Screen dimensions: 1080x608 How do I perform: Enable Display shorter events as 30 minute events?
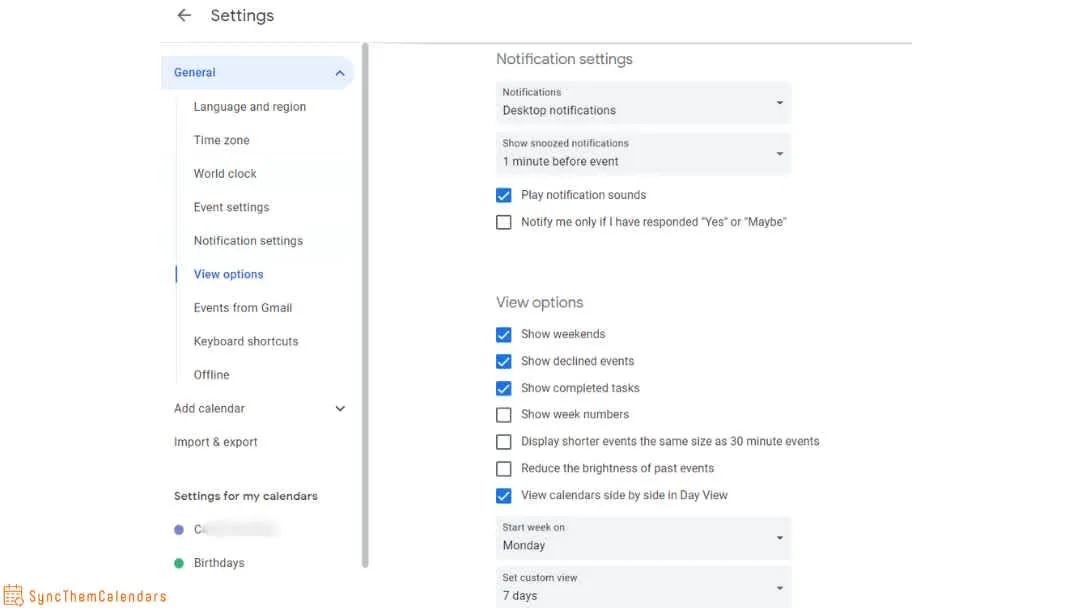point(503,441)
